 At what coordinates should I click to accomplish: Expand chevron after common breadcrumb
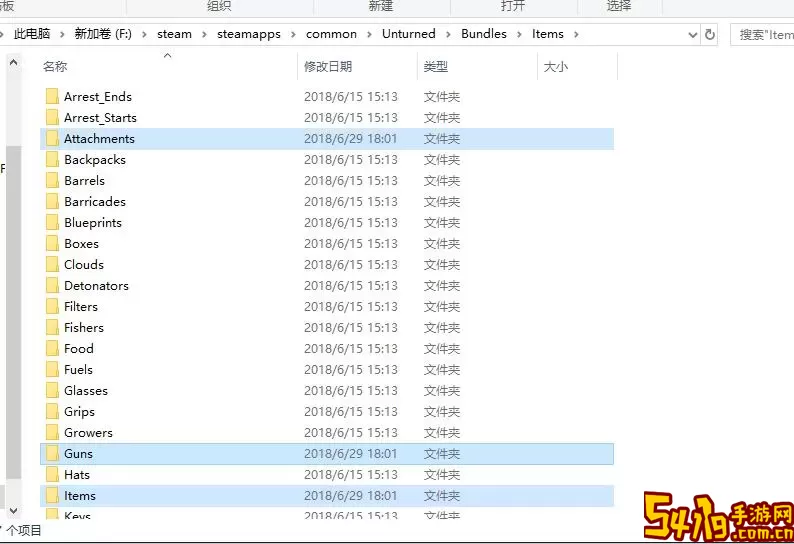click(369, 34)
